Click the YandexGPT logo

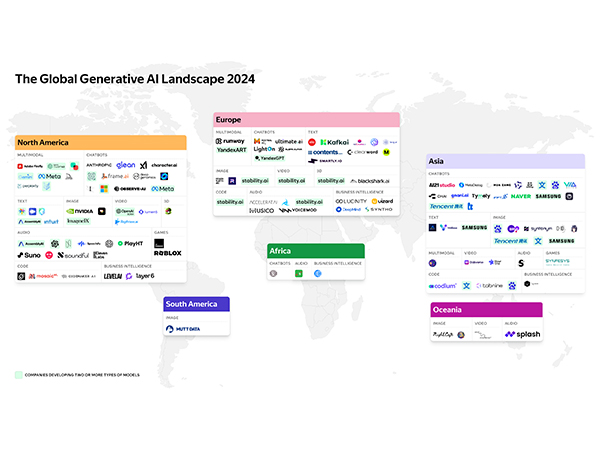pyautogui.click(x=270, y=158)
